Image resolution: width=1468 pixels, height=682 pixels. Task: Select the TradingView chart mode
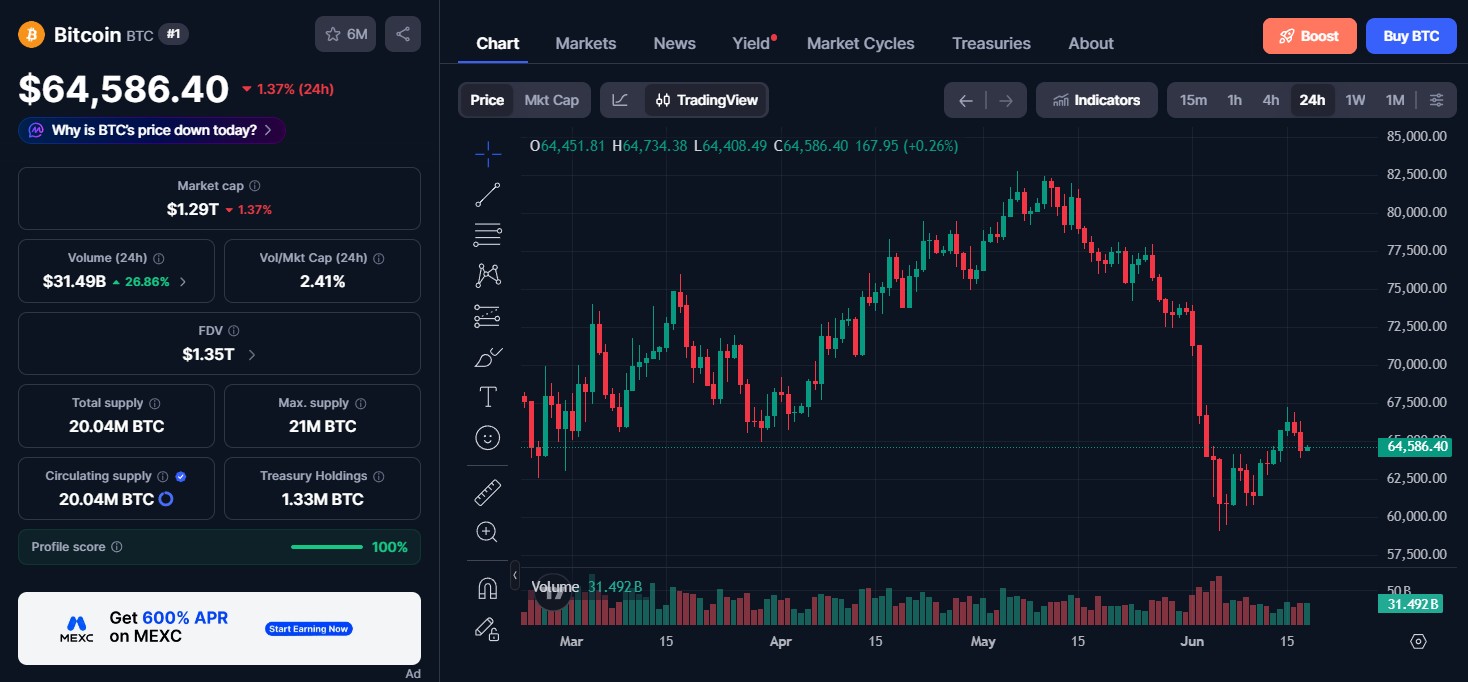coord(706,100)
